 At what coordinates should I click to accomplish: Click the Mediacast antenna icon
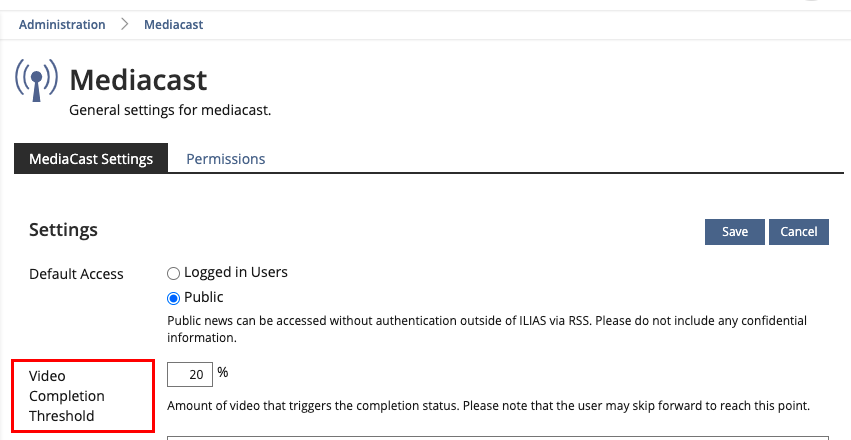(36, 80)
